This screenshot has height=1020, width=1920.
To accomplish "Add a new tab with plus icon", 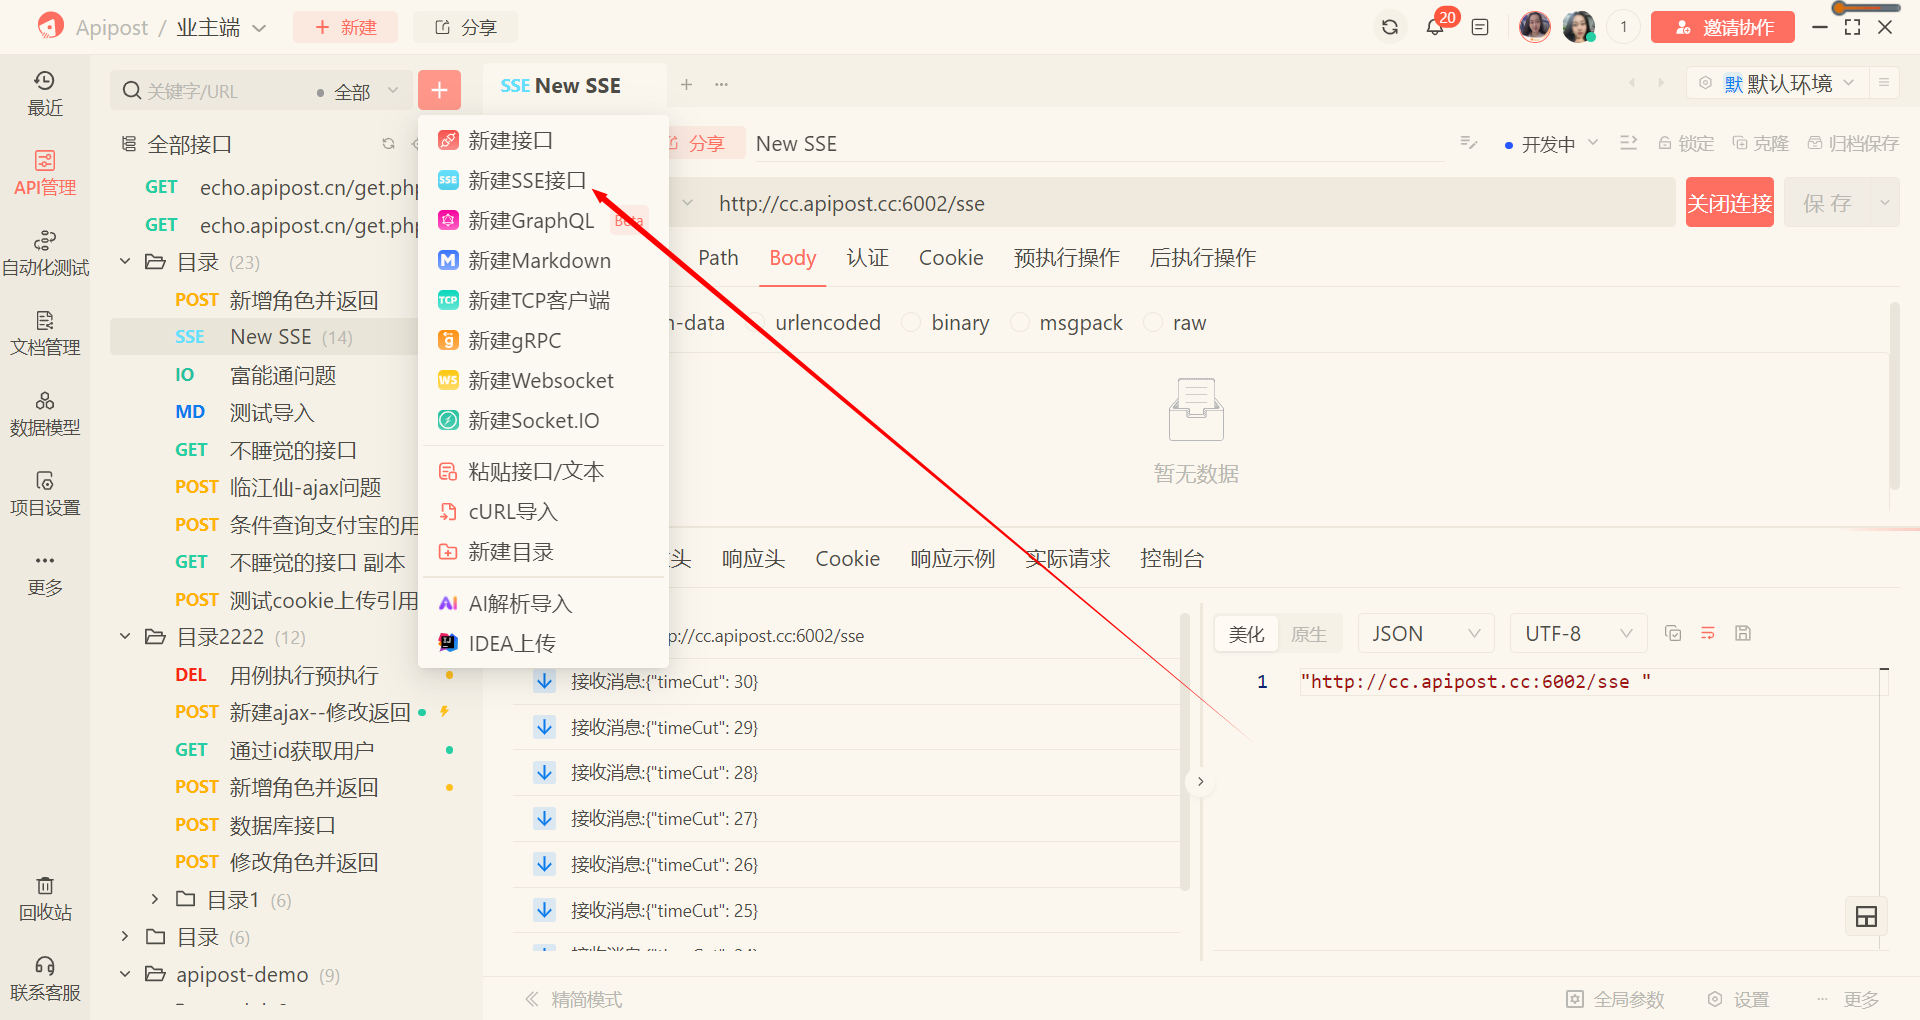I will pyautogui.click(x=687, y=85).
